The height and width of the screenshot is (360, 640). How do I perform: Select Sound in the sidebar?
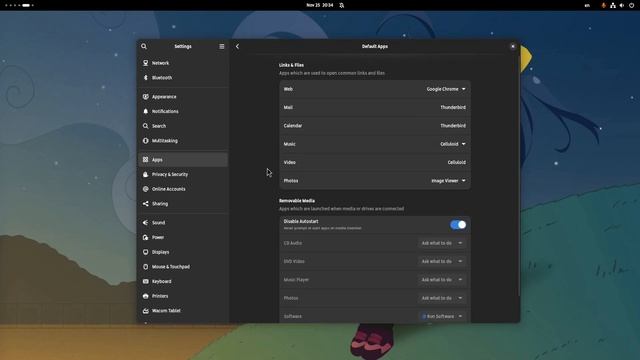(x=183, y=222)
